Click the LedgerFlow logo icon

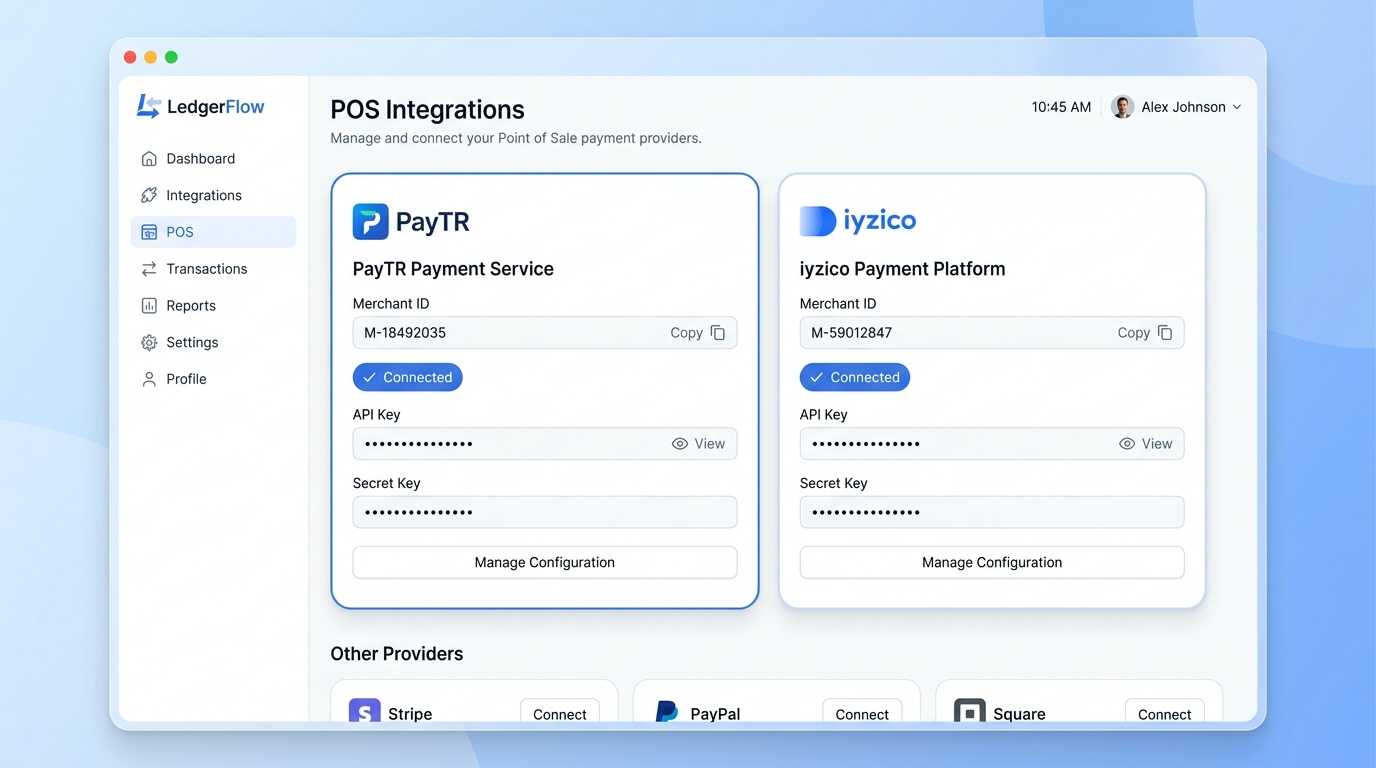pyautogui.click(x=148, y=107)
